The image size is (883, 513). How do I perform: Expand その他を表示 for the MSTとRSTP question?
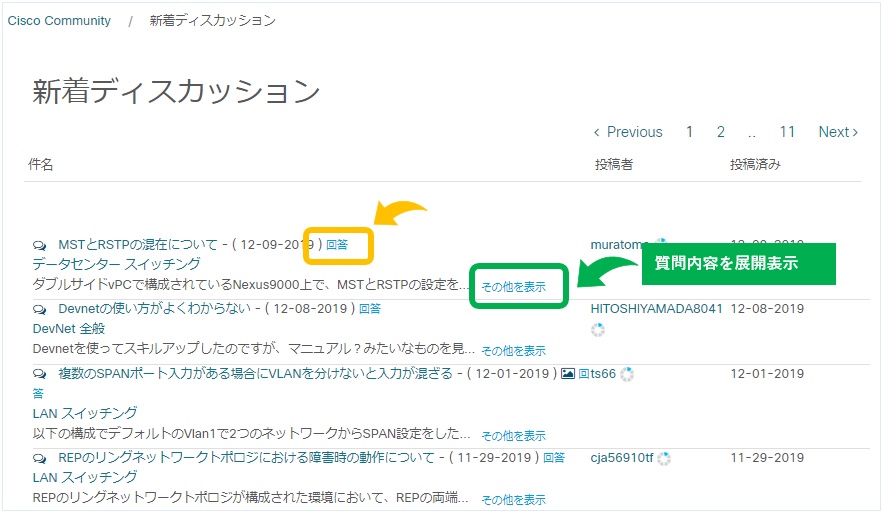[x=514, y=287]
